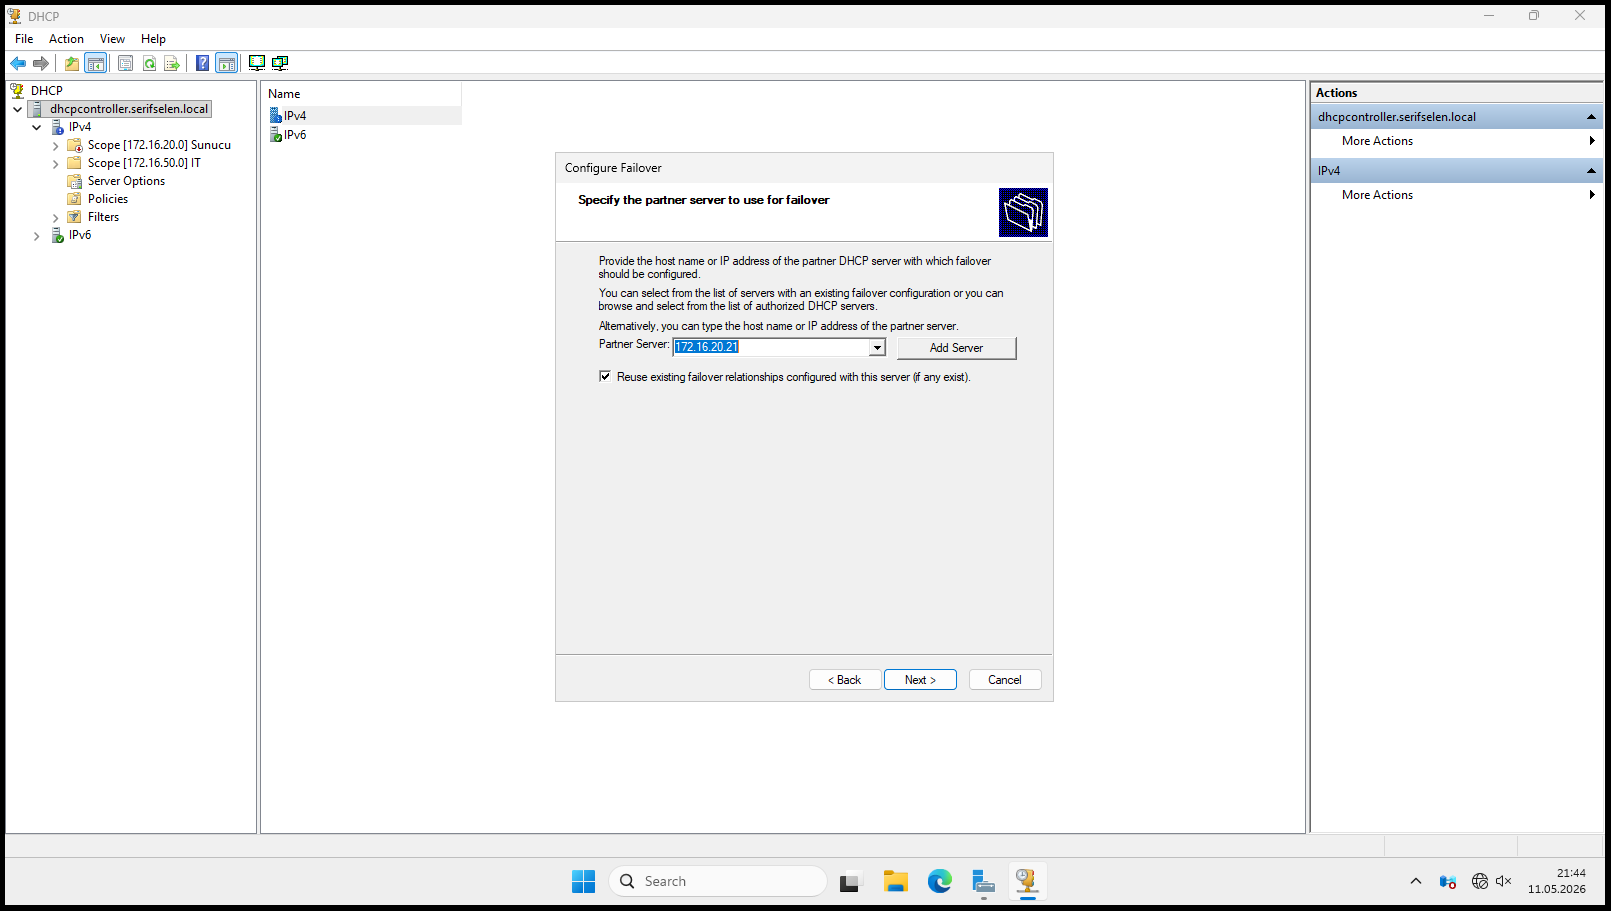Image resolution: width=1611 pixels, height=911 pixels.
Task: Select Server Options in the tree
Action: pos(126,181)
